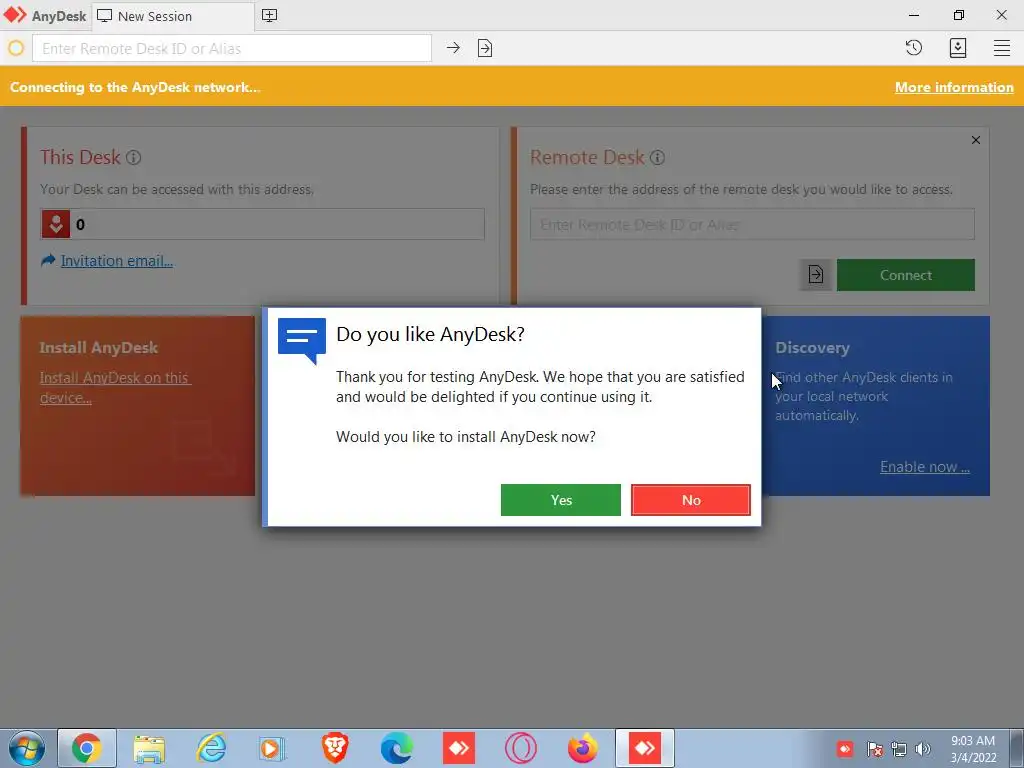Open Windows Media Player from taskbar
Viewport: 1024px width, 768px height.
[272, 748]
